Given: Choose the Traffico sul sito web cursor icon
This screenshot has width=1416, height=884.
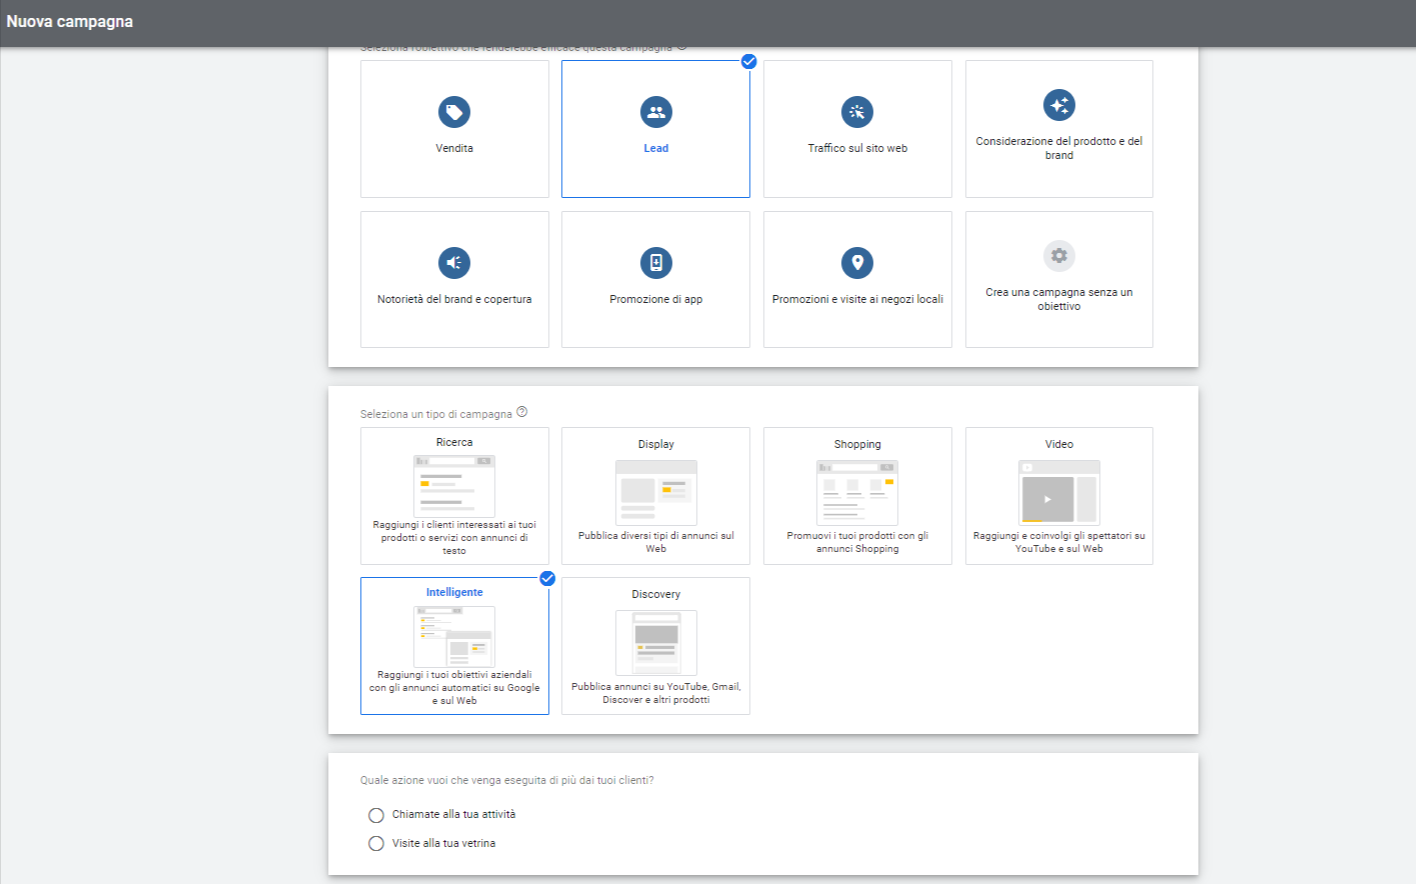Looking at the screenshot, I should (857, 112).
